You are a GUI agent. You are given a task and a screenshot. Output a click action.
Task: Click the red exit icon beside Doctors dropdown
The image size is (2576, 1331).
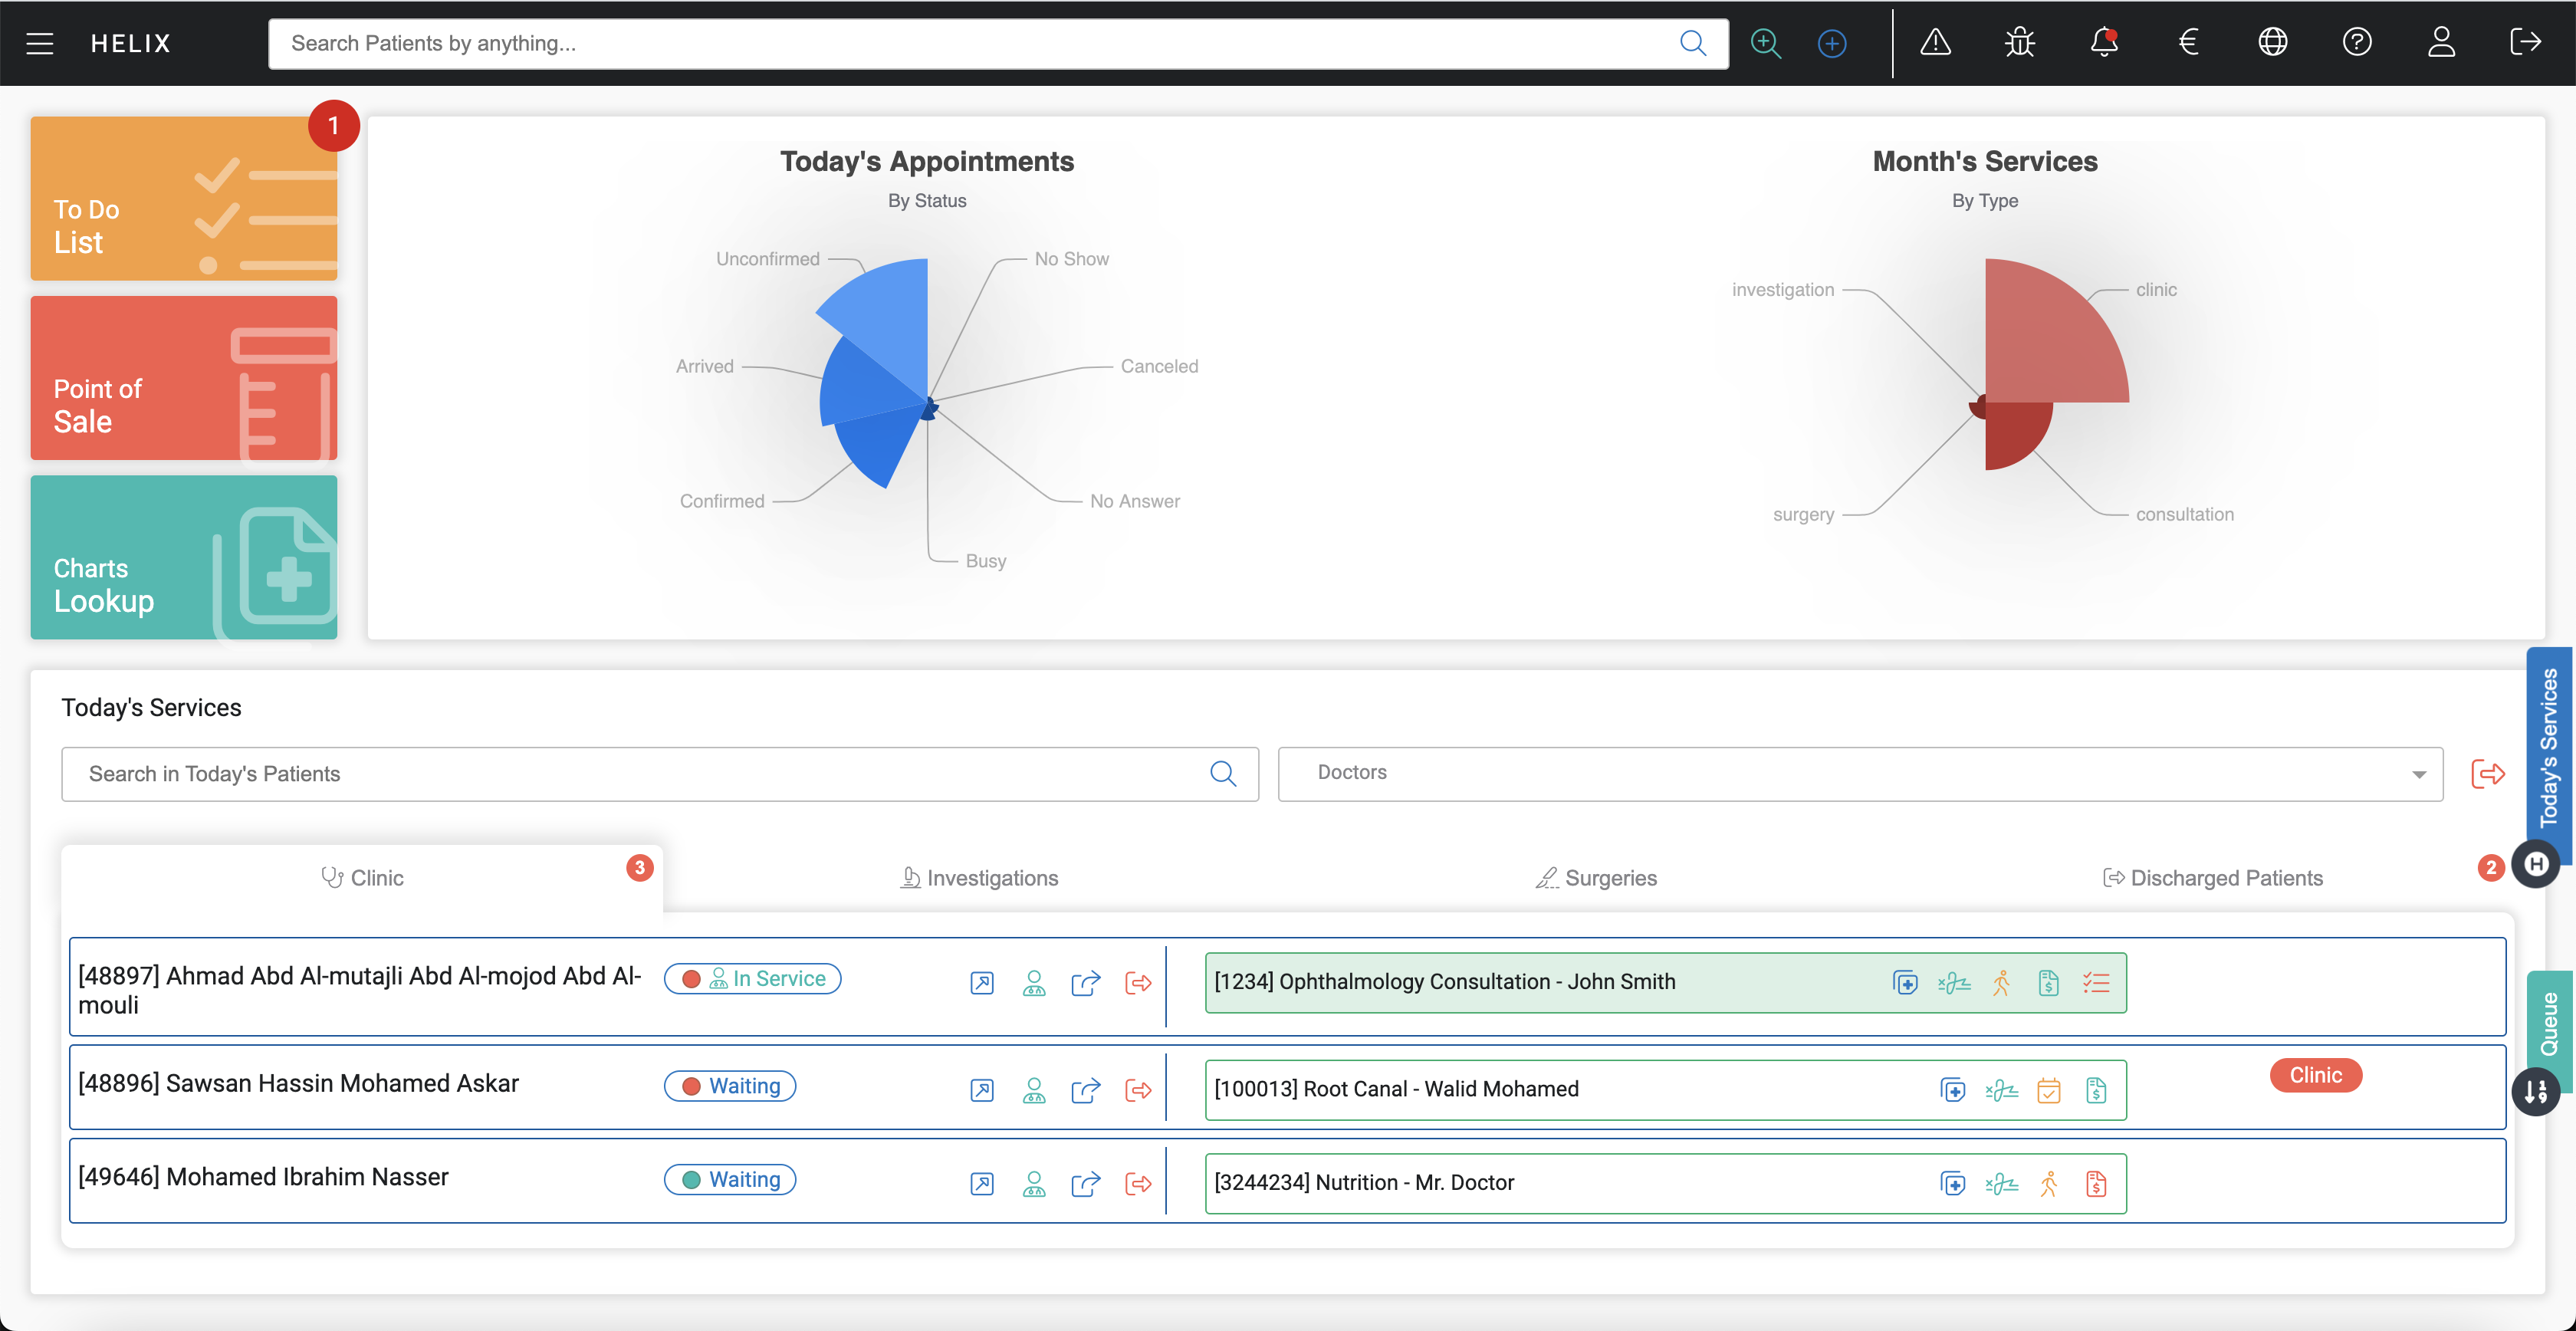coord(2487,773)
